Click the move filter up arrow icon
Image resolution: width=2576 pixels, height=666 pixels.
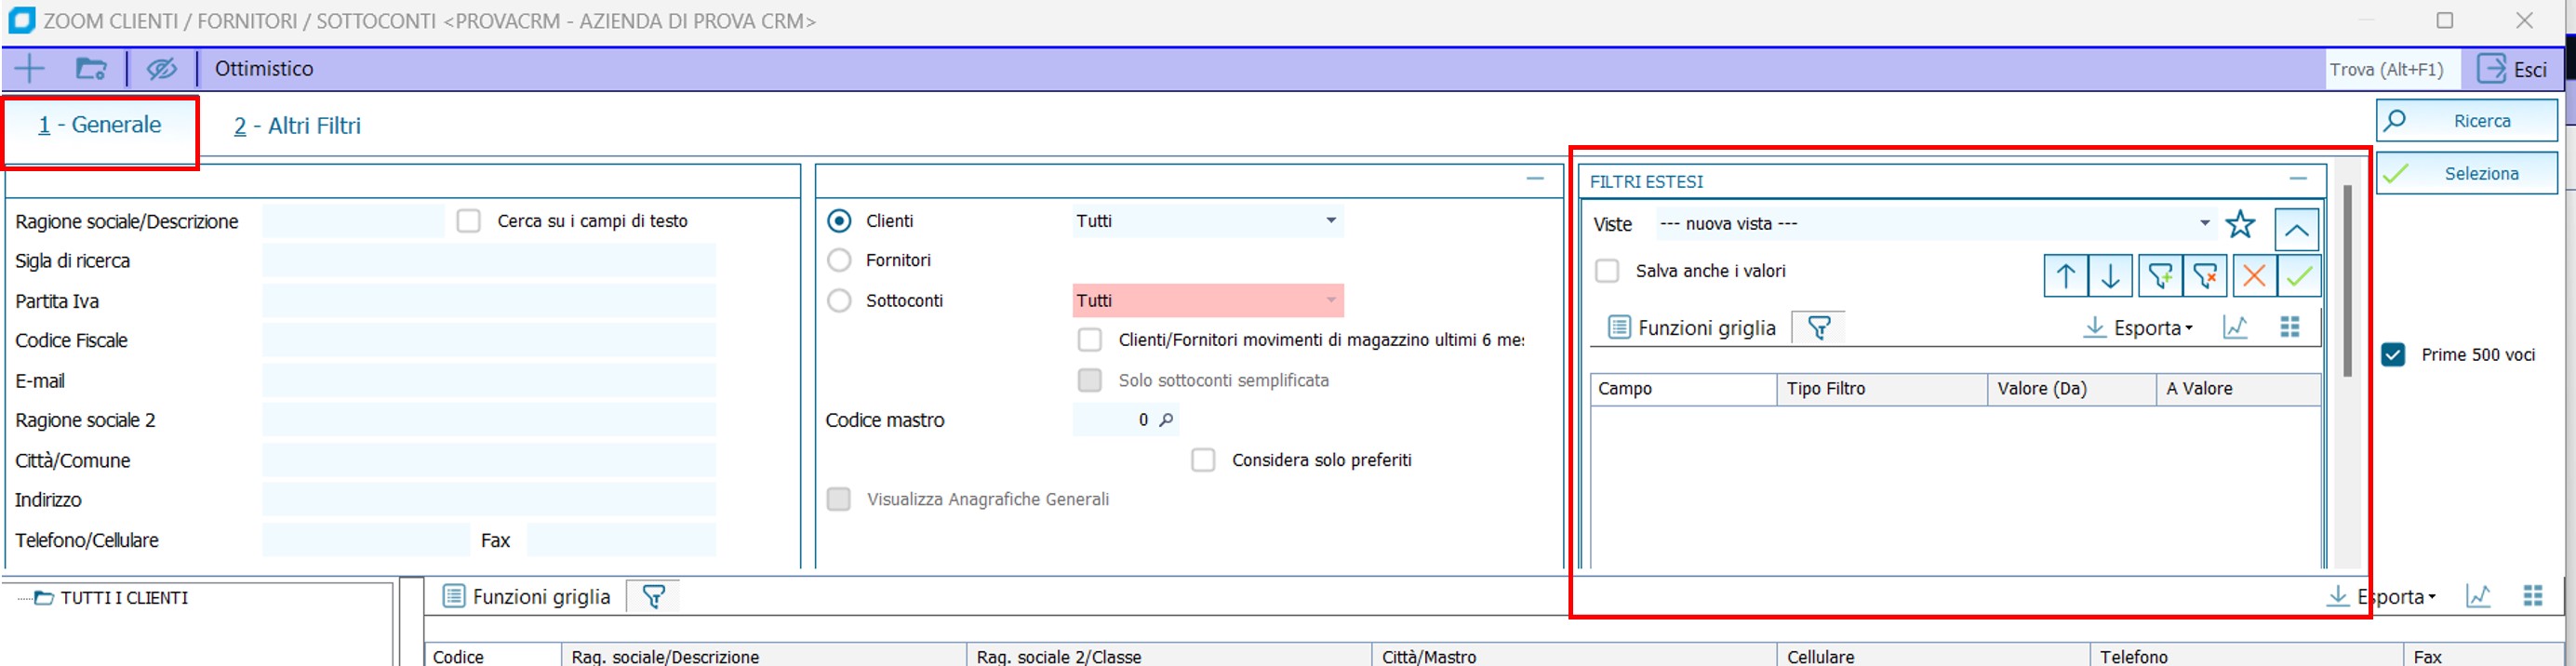2066,276
